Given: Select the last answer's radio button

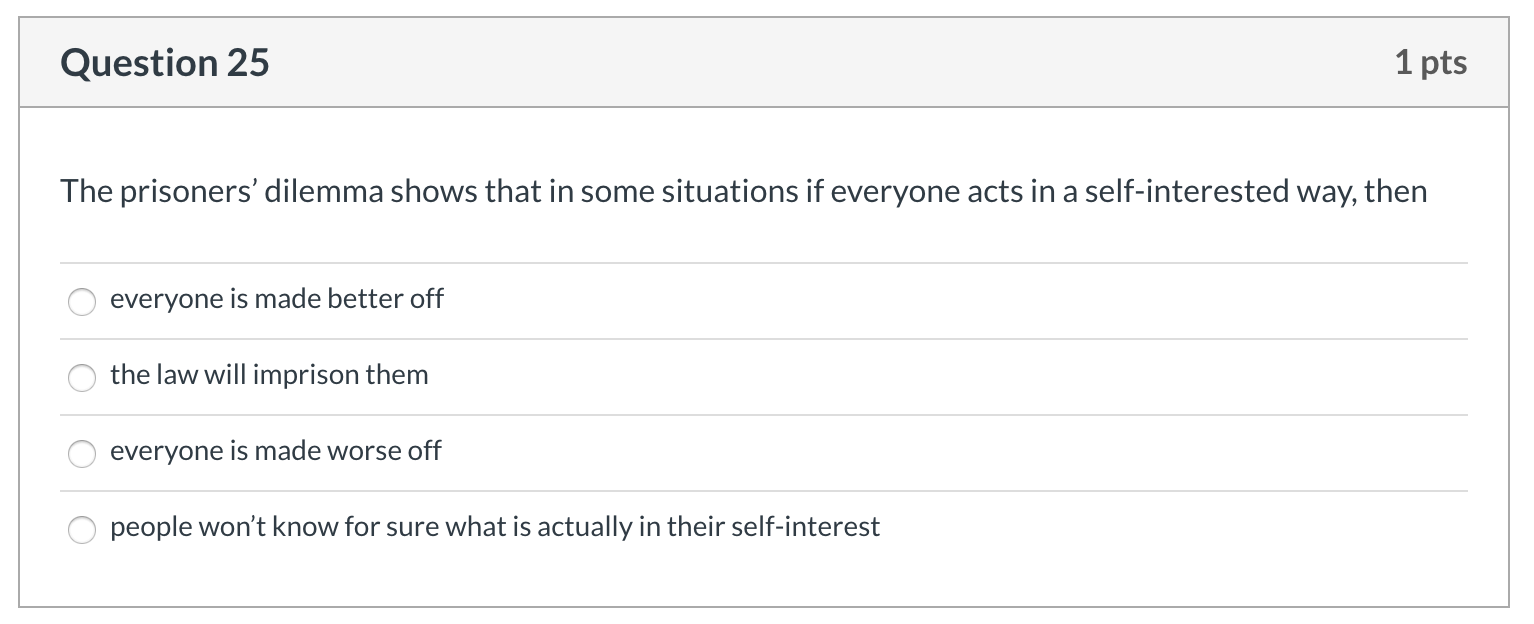Looking at the screenshot, I should pos(82,530).
